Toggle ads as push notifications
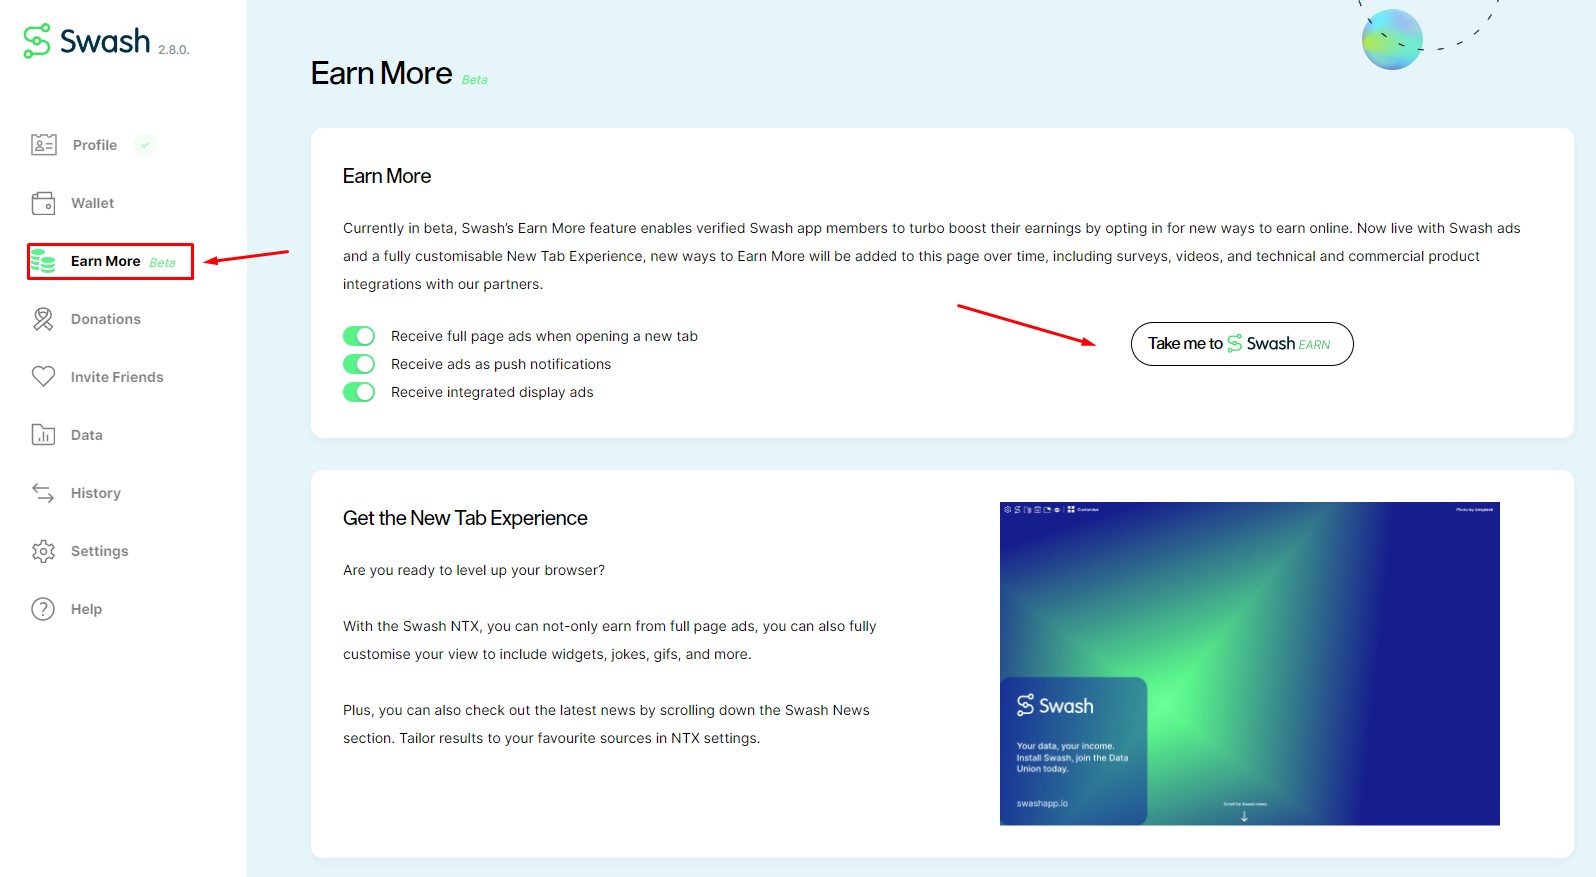Screen dimensions: 1596x877 click(x=359, y=364)
